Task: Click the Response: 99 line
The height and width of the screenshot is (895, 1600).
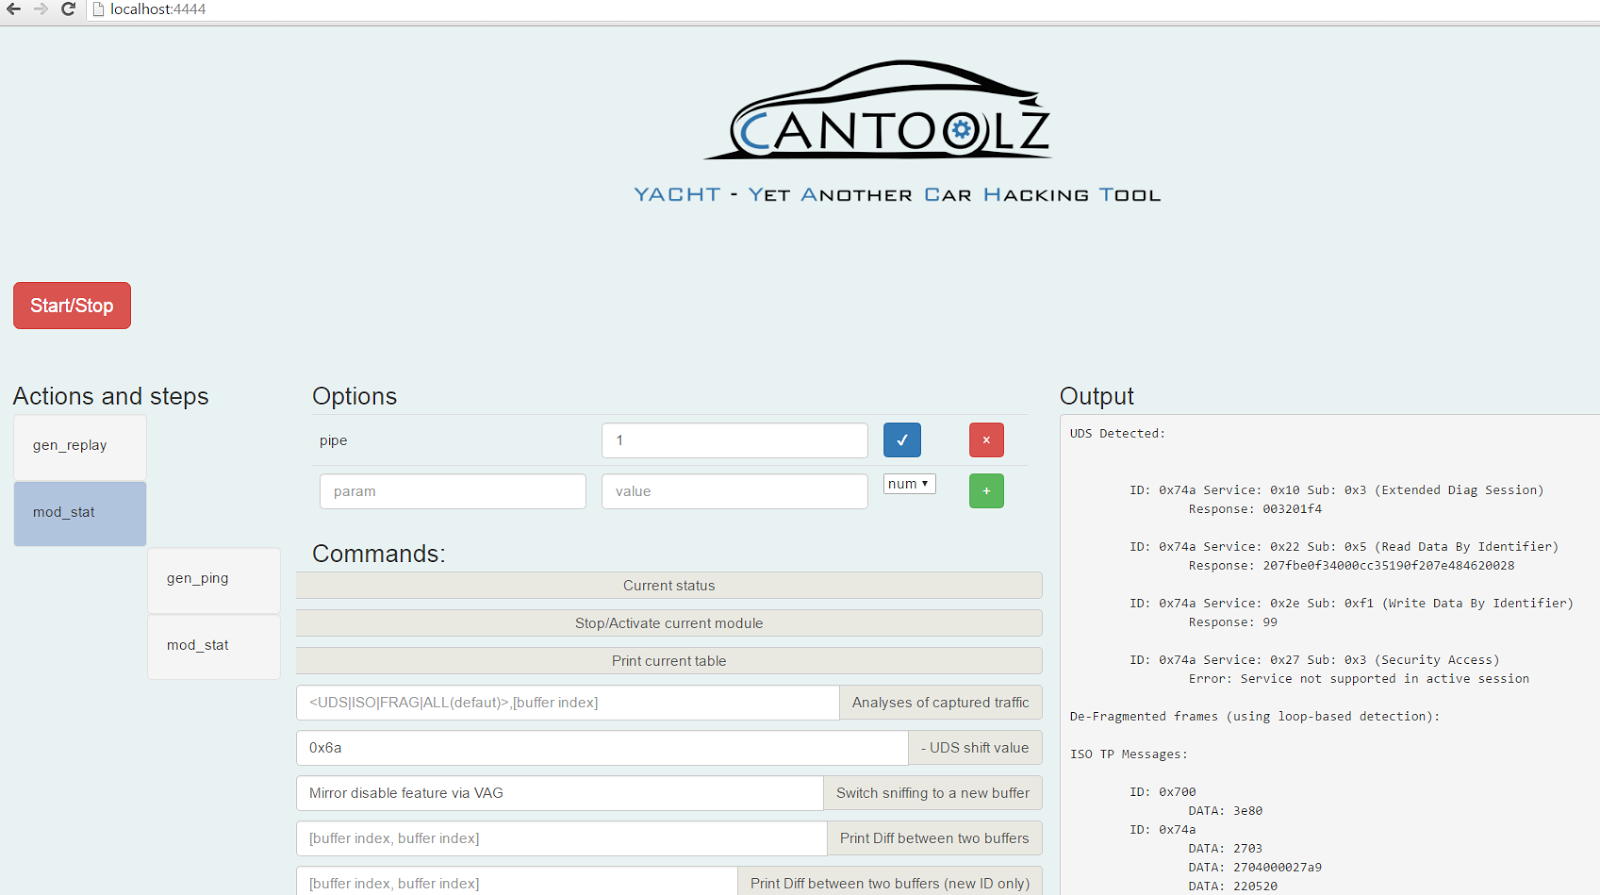Action: click(1233, 622)
